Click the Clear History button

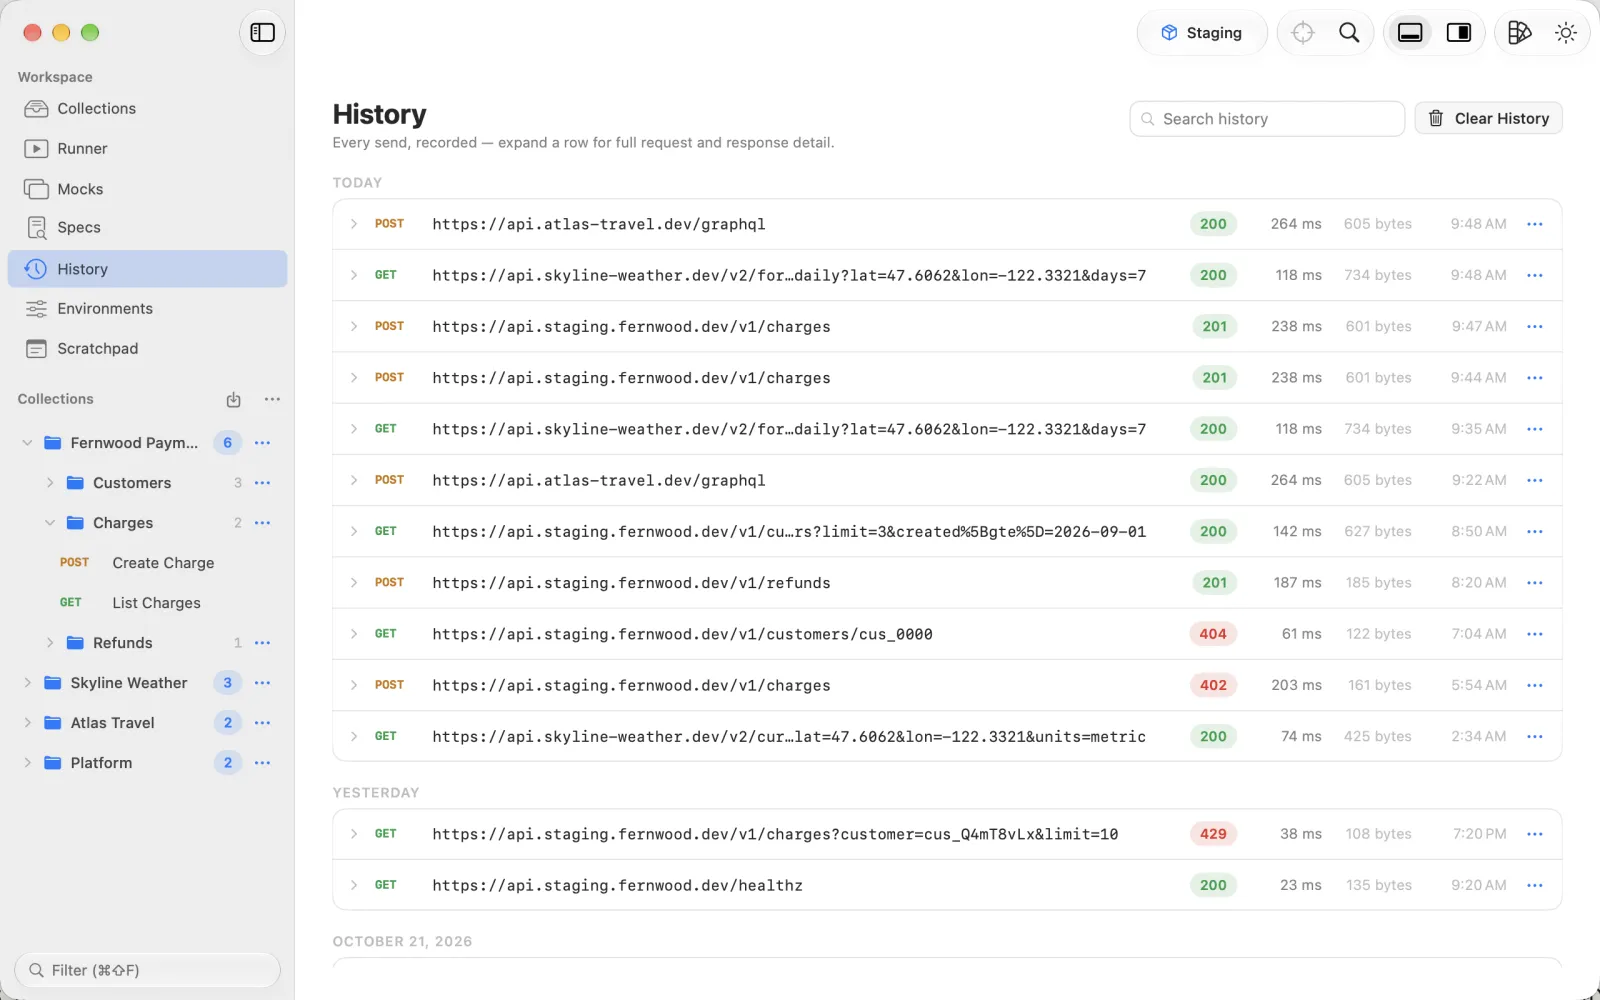pos(1488,119)
